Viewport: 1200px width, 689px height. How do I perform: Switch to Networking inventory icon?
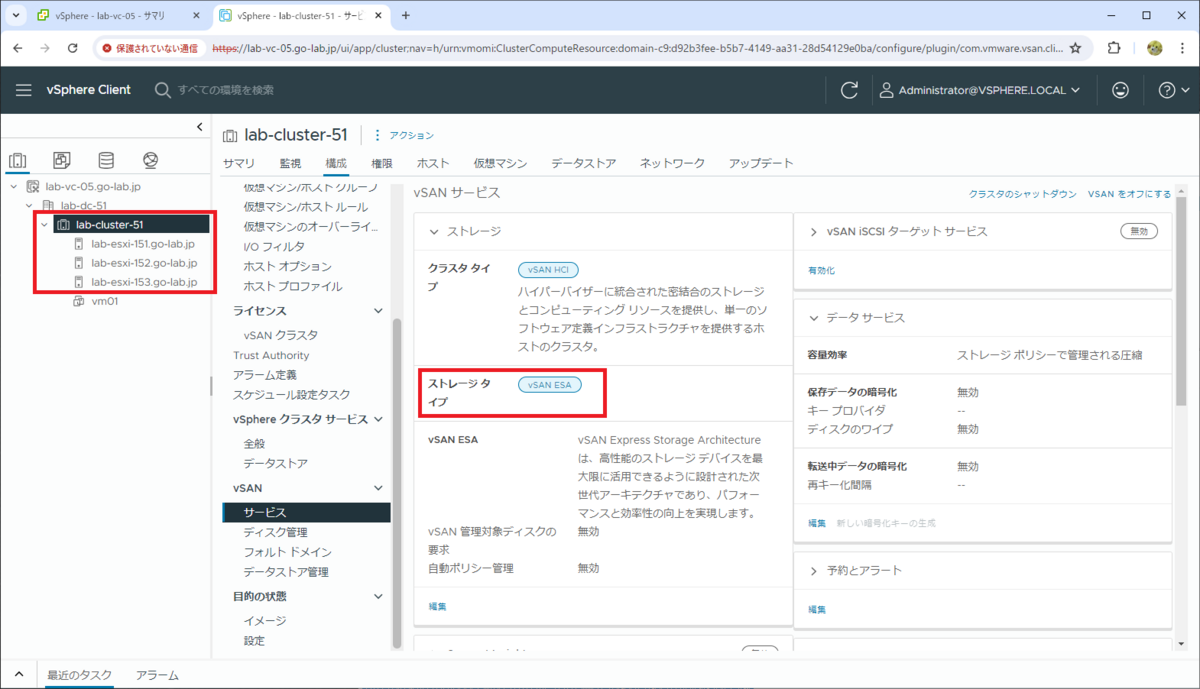point(150,161)
